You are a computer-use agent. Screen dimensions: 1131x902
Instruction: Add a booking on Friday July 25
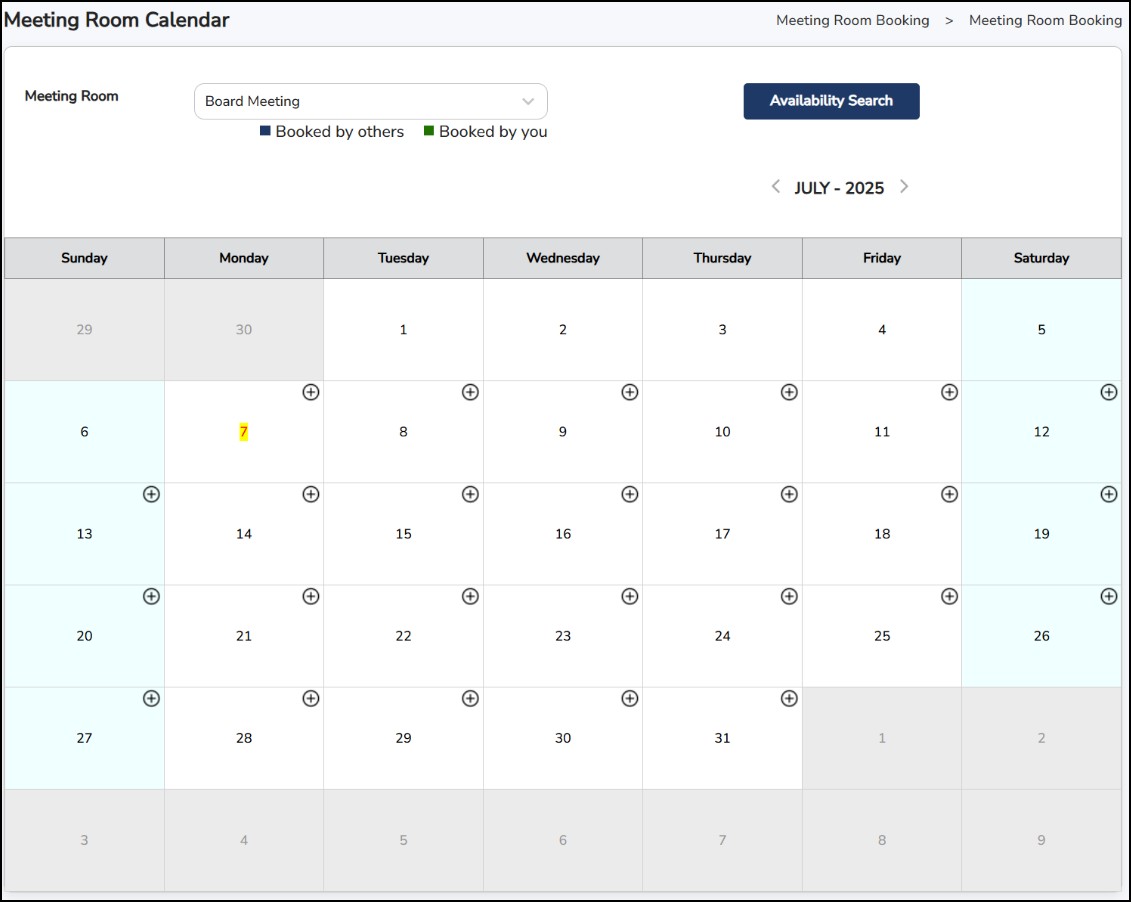[x=949, y=597]
